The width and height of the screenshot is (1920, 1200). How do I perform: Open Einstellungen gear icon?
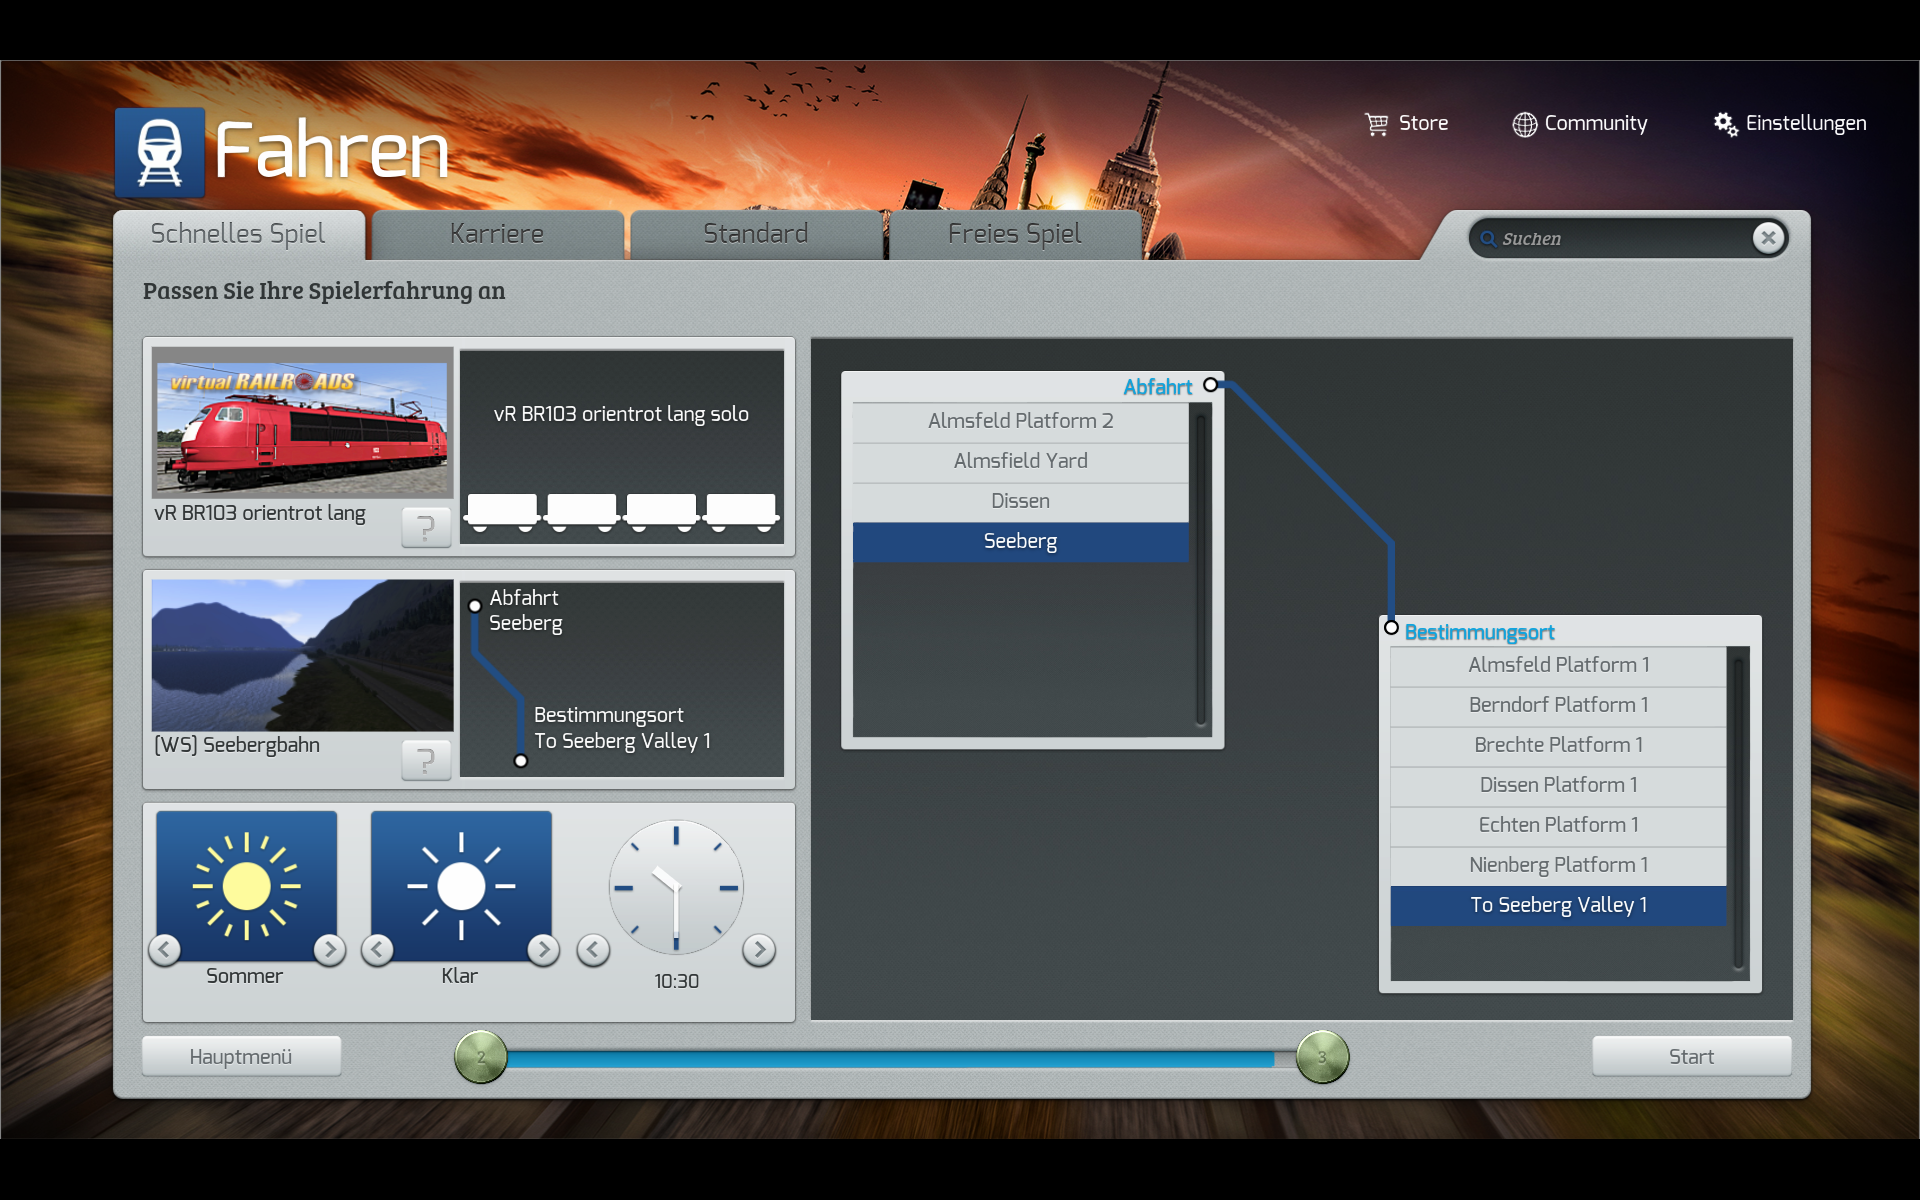click(1725, 124)
